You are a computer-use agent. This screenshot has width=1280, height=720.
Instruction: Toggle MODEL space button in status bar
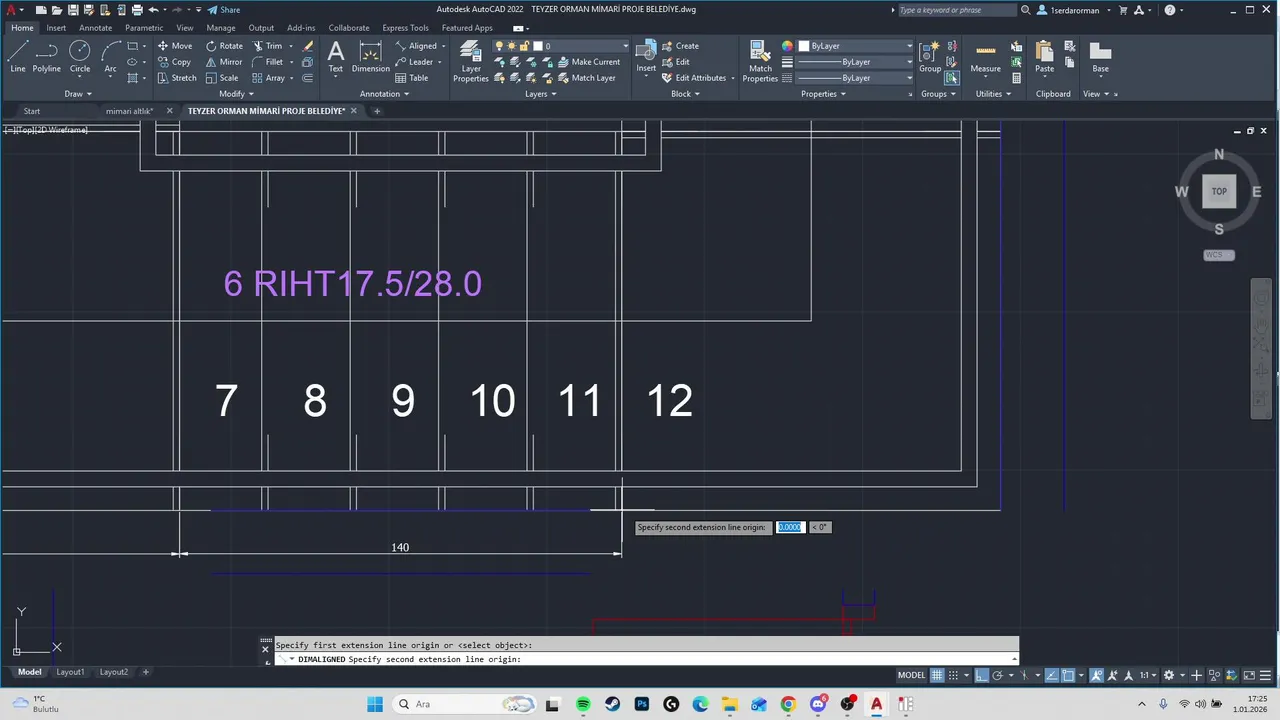911,675
